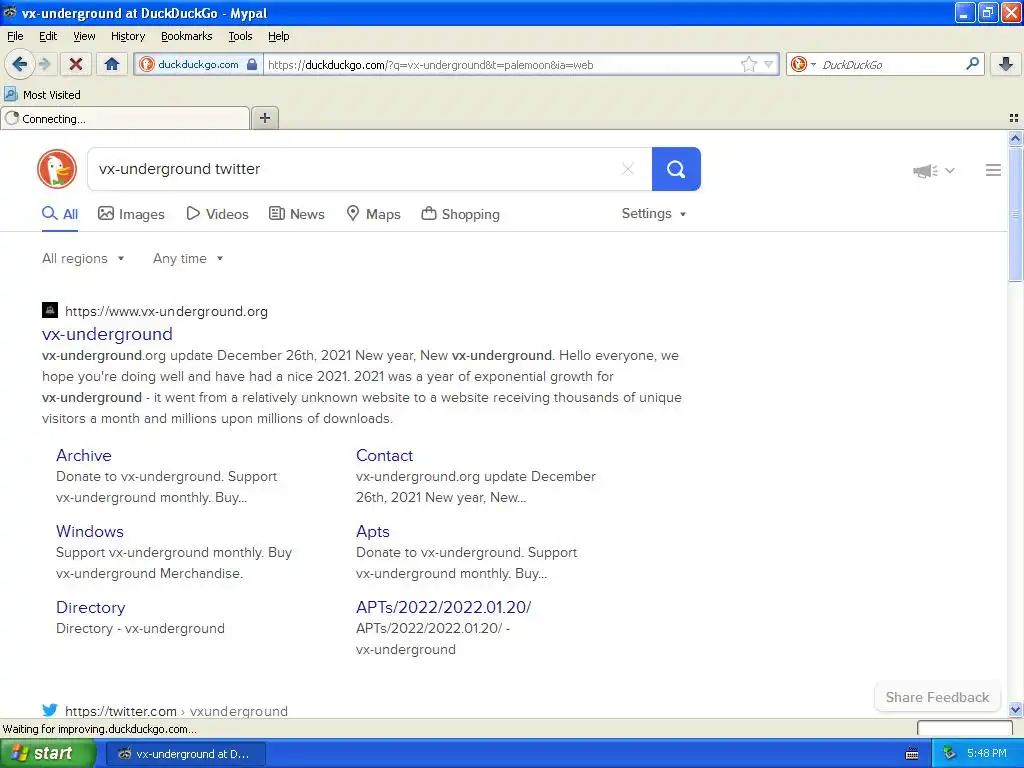
Task: Switch to the Videos tab
Action: [217, 214]
